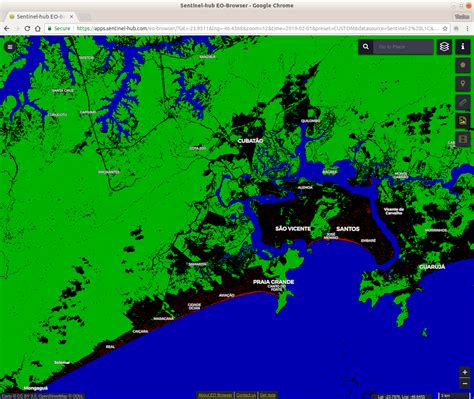Open the About EO Browser link
Screen dimensions: 474x399
coord(215,395)
